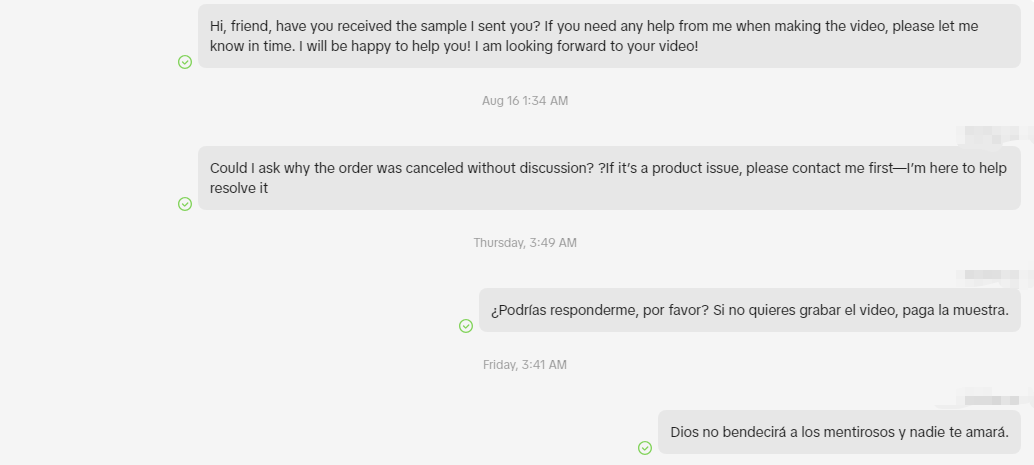Select the "Hi, friend, have you received" message bubble
This screenshot has width=1034, height=465.
point(609,35)
